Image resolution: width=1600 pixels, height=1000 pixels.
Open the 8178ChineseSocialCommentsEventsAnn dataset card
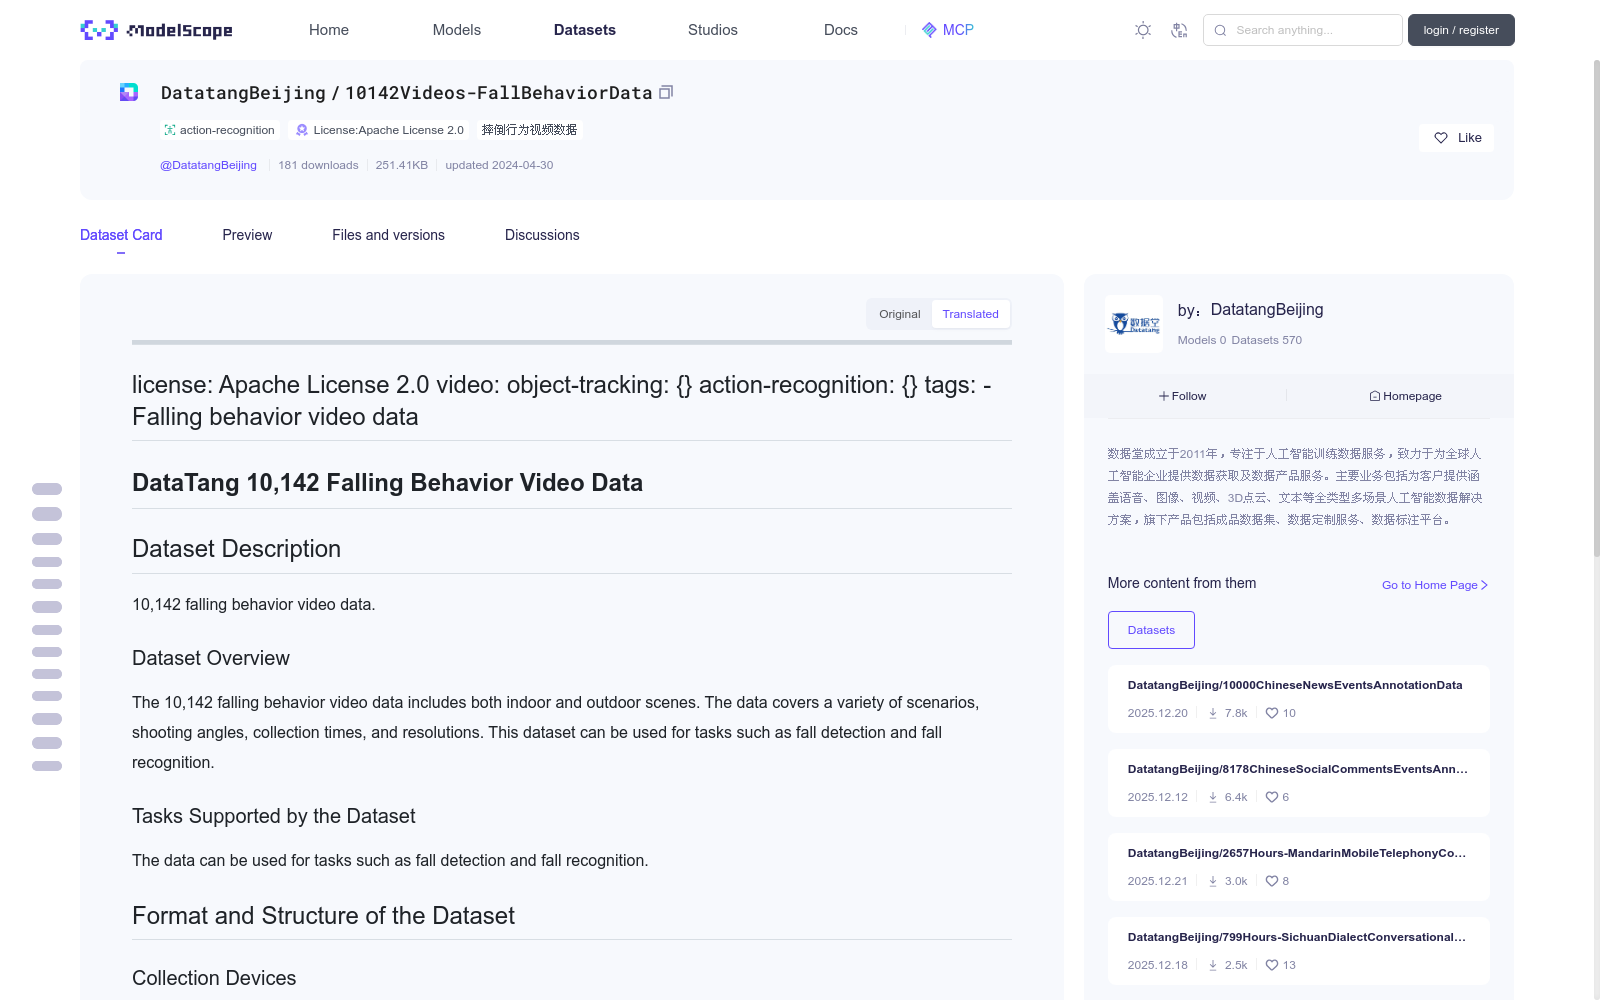[1298, 783]
